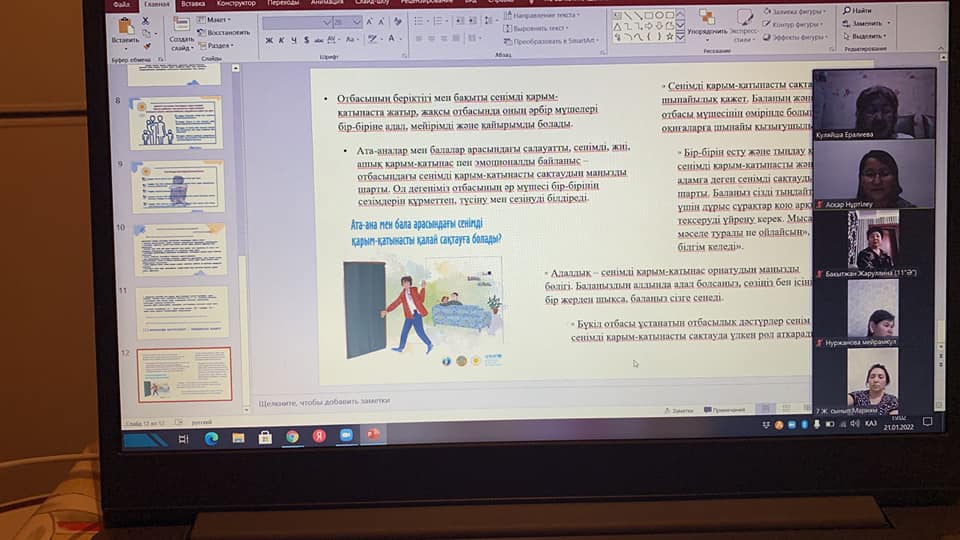
Task: Open Zoom app in taskbar
Action: click(x=346, y=435)
